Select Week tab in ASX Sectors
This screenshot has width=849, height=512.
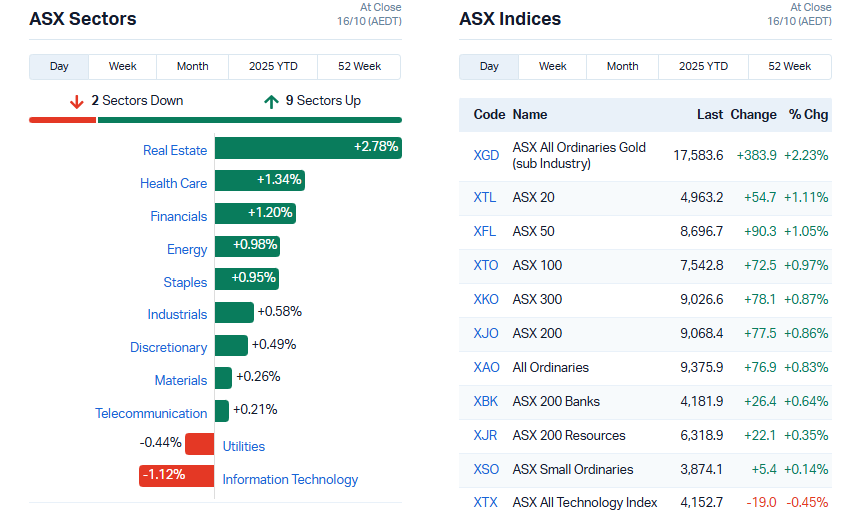click(x=123, y=67)
